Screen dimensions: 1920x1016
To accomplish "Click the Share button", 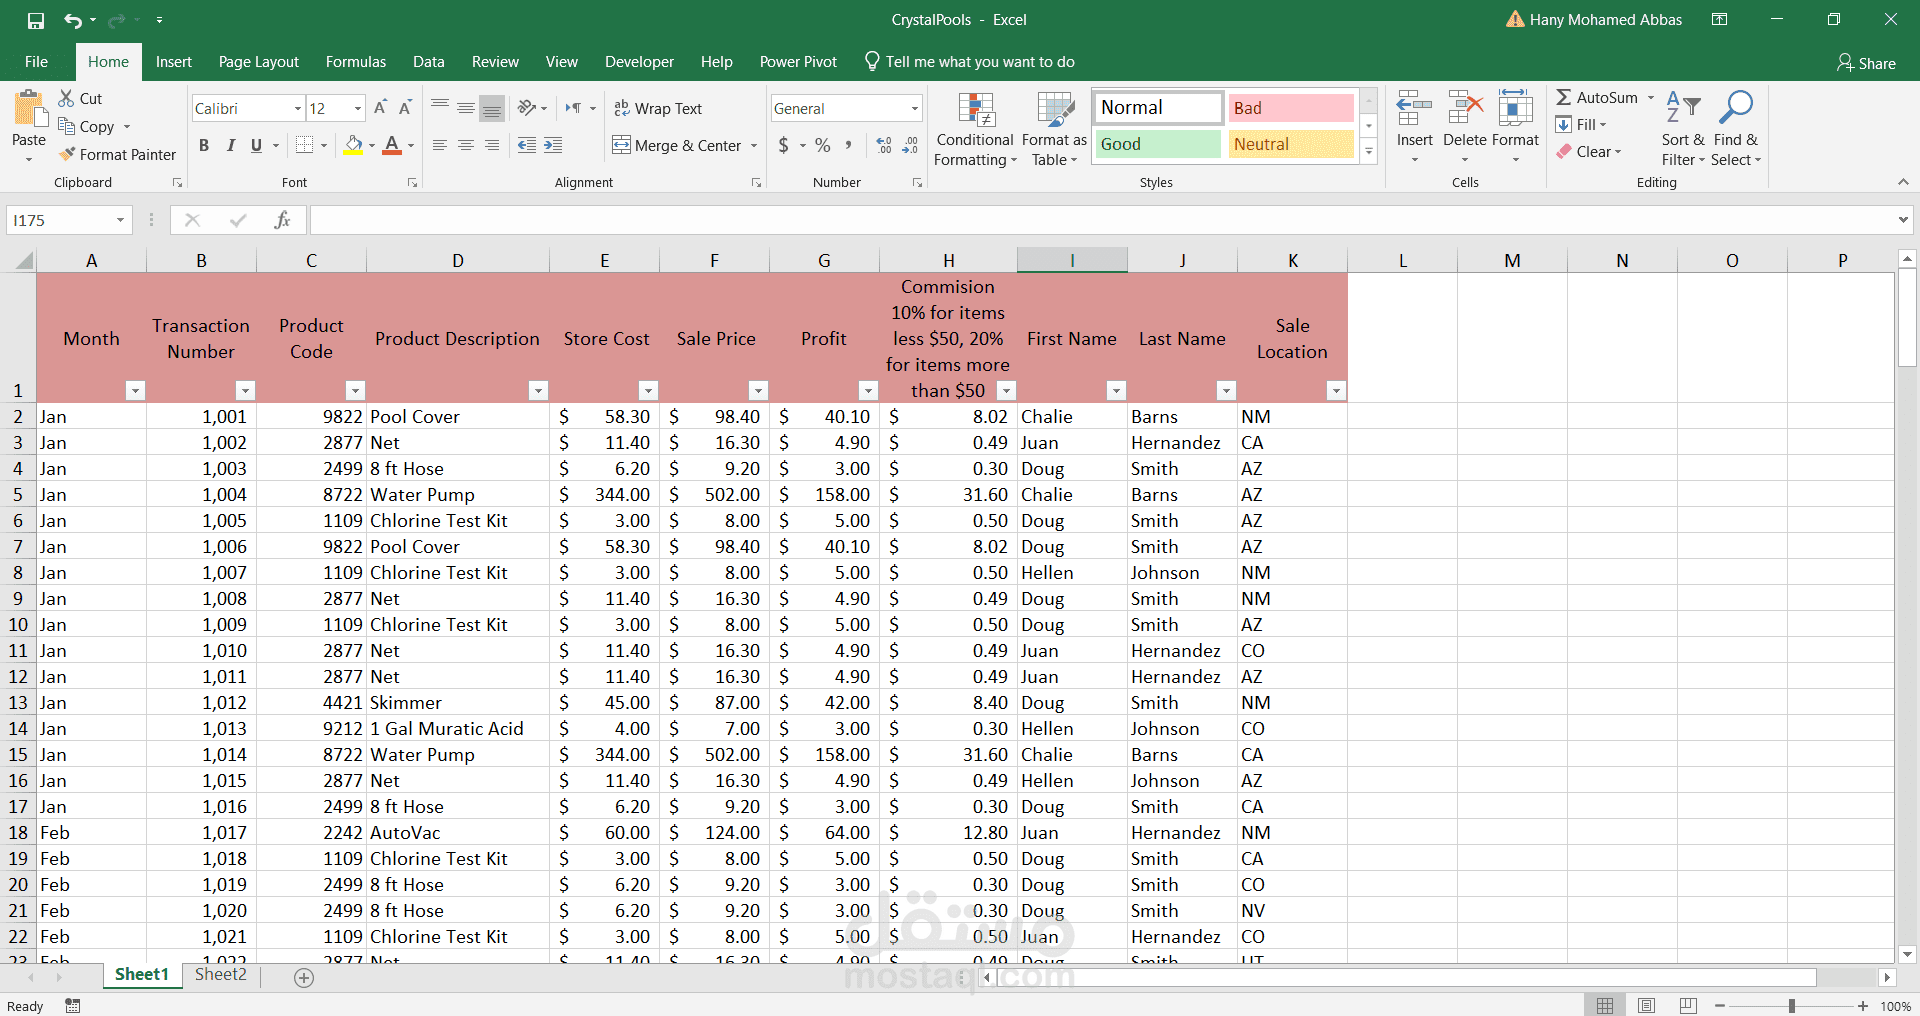I will (x=1866, y=63).
